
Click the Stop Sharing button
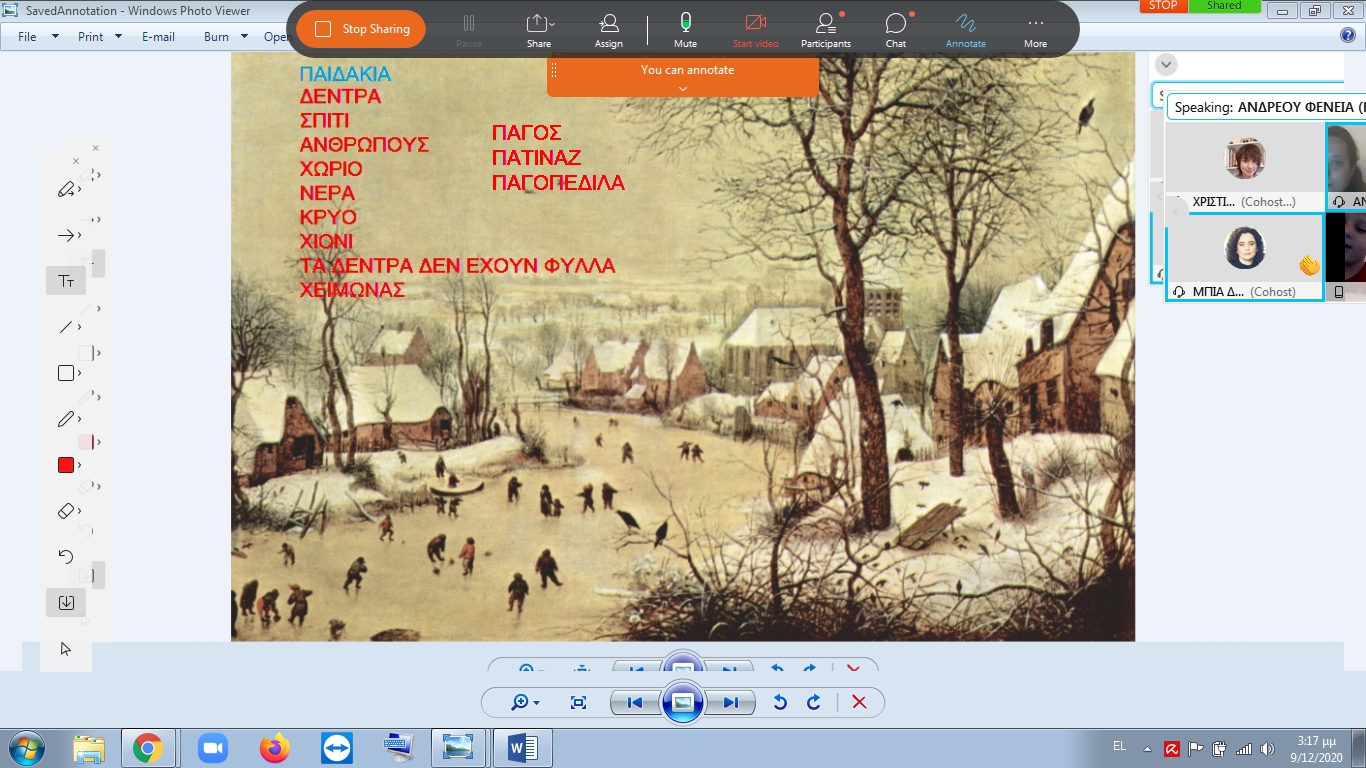tap(361, 29)
